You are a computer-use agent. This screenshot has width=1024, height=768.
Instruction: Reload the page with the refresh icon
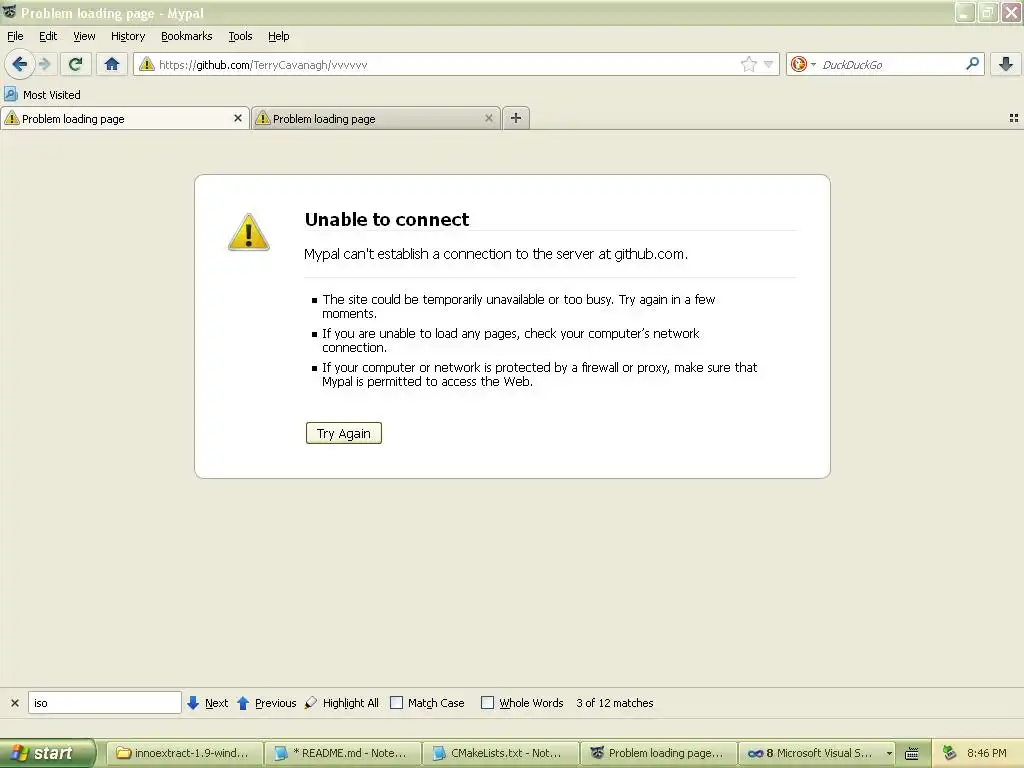tap(75, 64)
